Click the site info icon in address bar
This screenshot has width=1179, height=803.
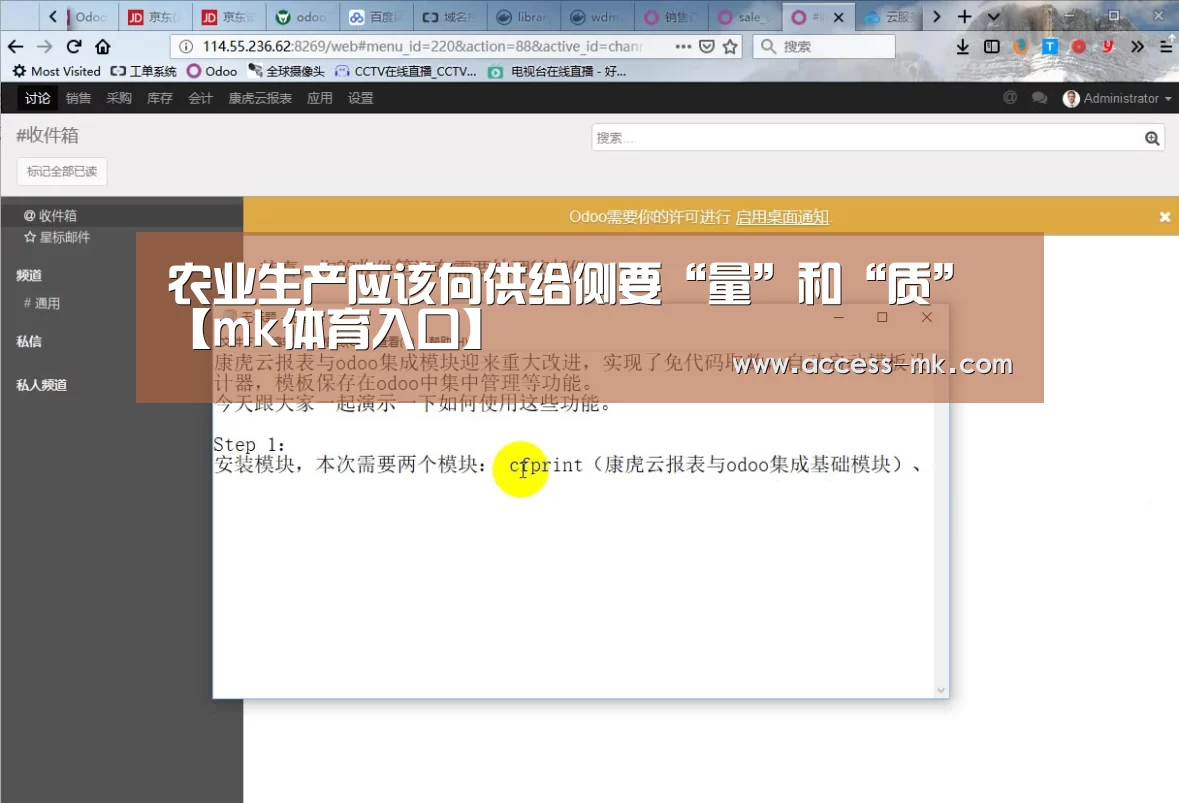[x=186, y=47]
